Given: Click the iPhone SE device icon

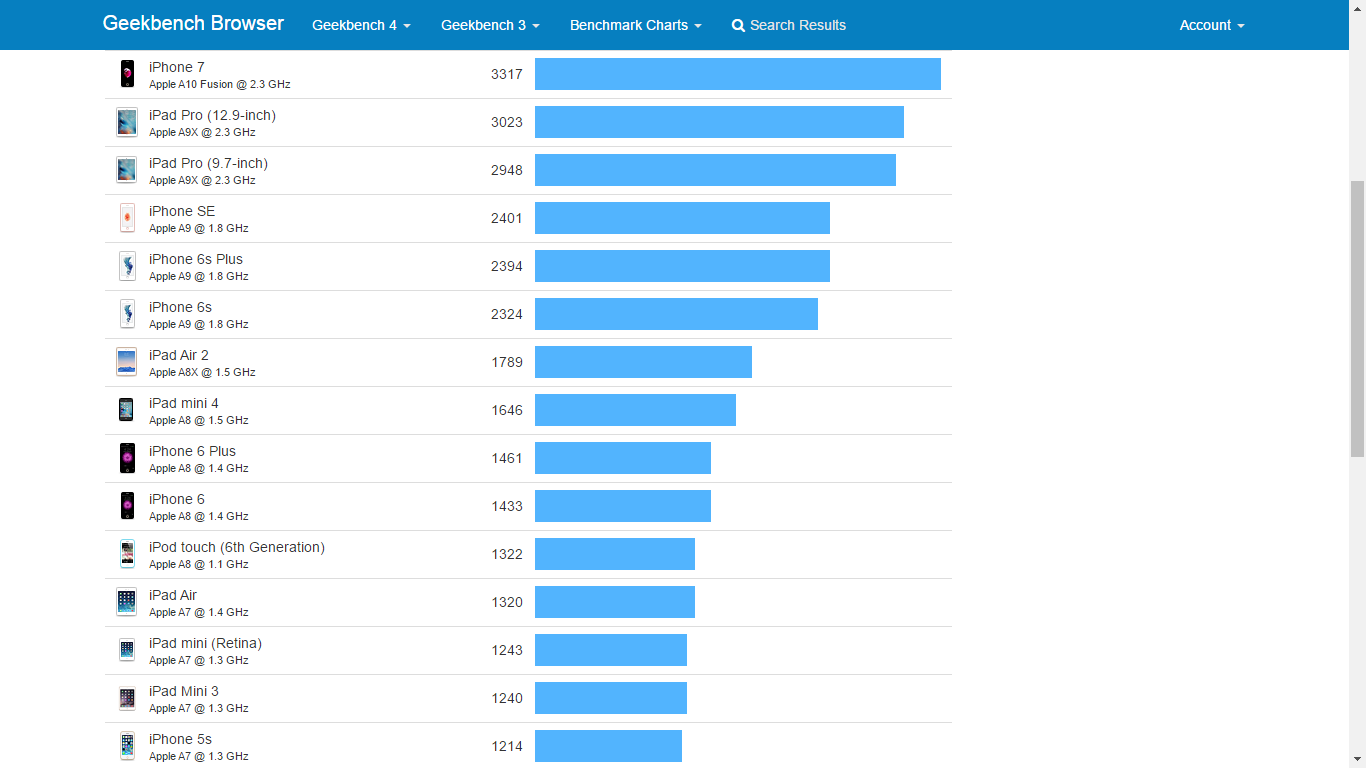Looking at the screenshot, I should pos(127,218).
